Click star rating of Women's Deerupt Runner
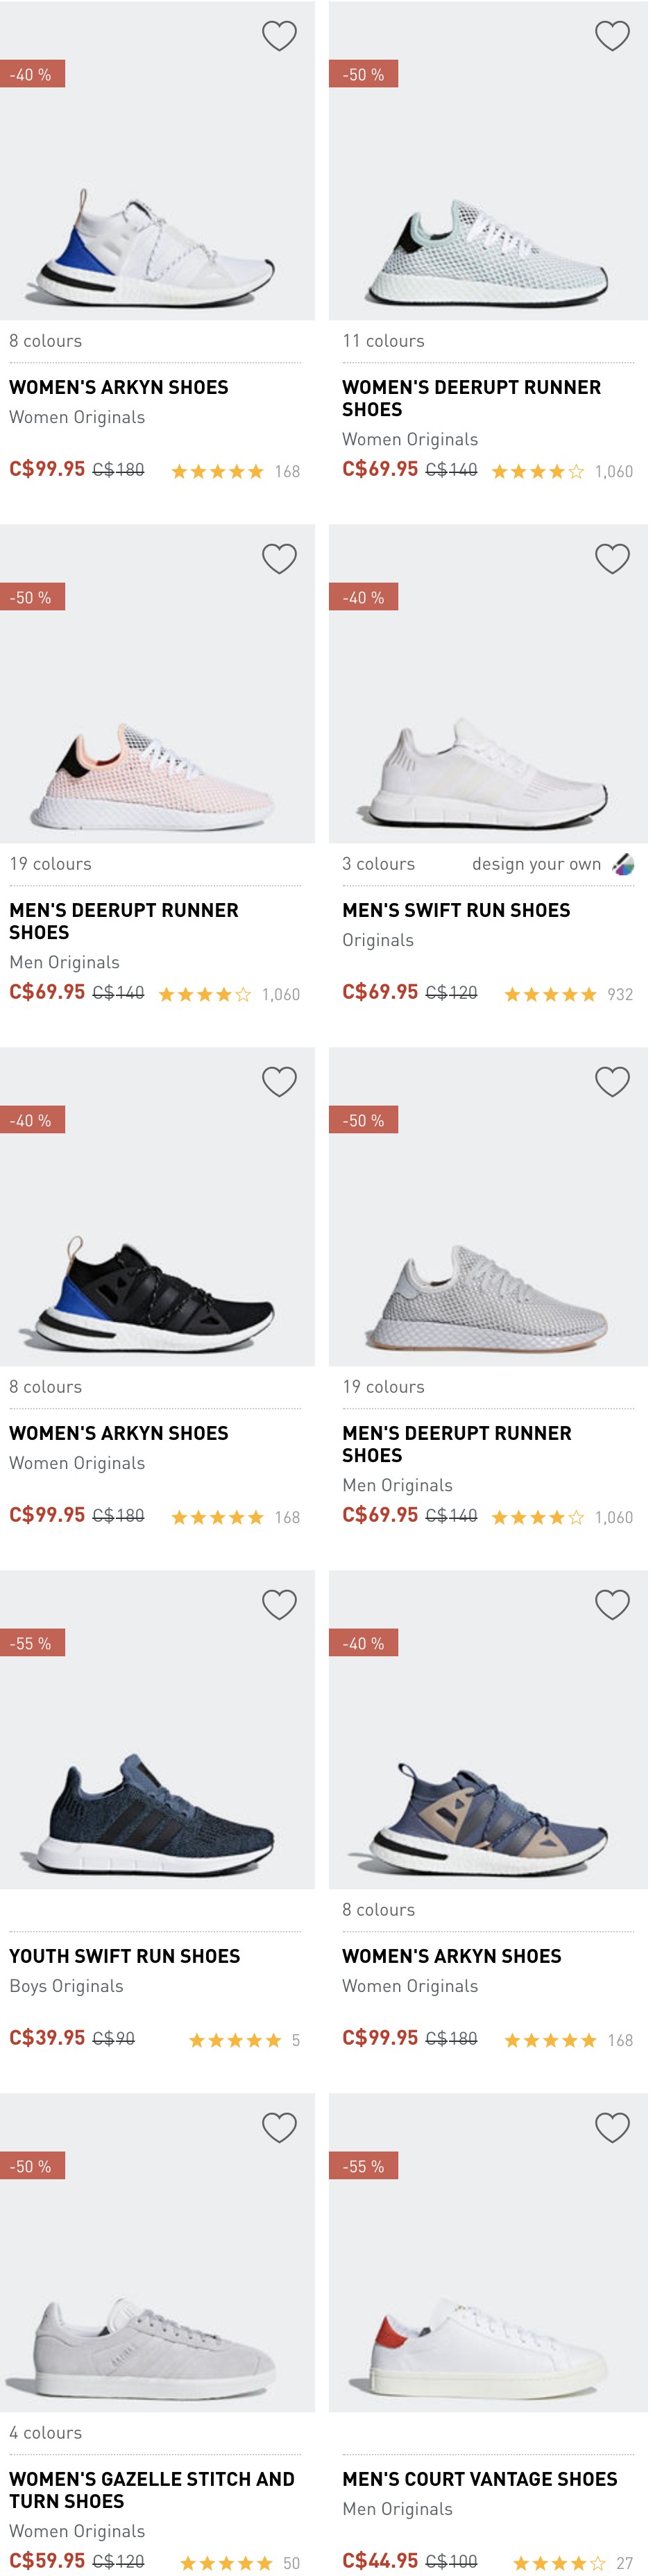 tap(537, 472)
